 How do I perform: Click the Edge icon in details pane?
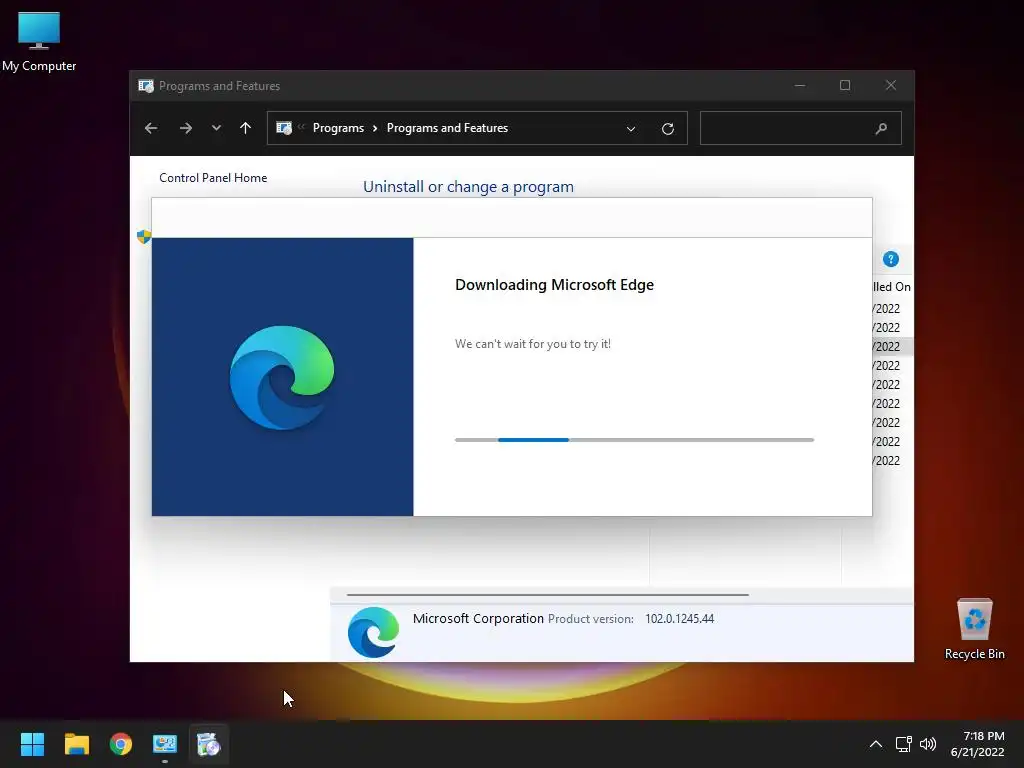[x=374, y=632]
